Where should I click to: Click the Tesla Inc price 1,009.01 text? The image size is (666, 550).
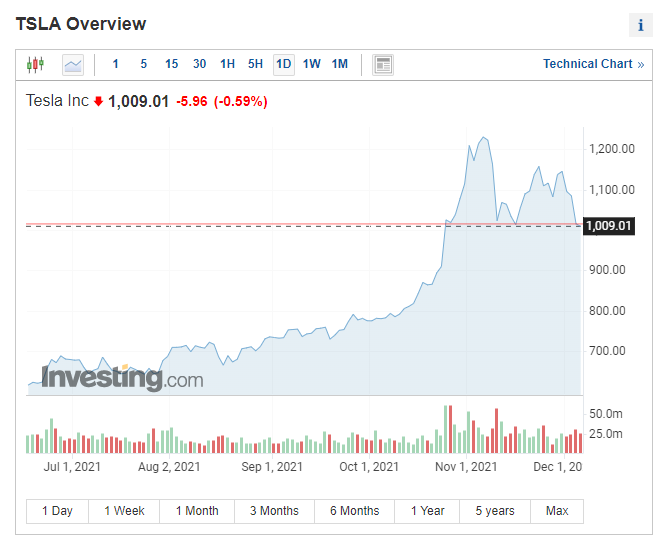click(x=138, y=102)
